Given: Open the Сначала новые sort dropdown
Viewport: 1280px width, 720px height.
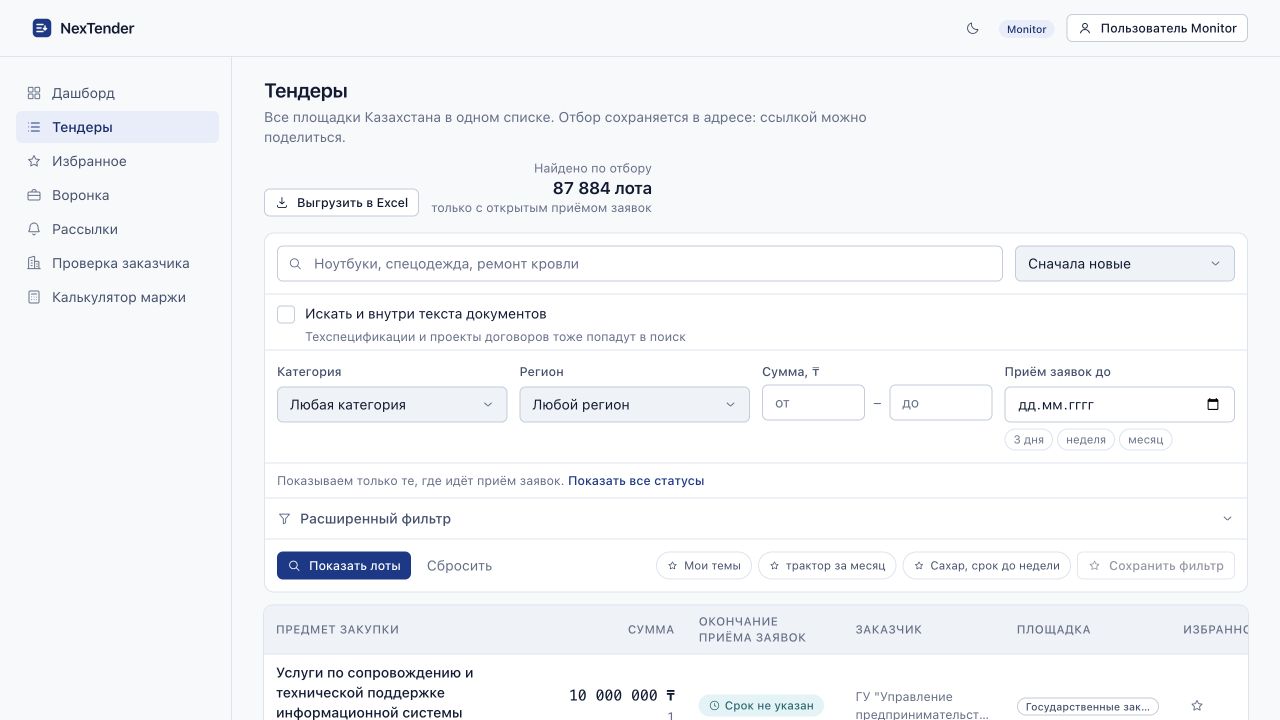Looking at the screenshot, I should (1124, 264).
